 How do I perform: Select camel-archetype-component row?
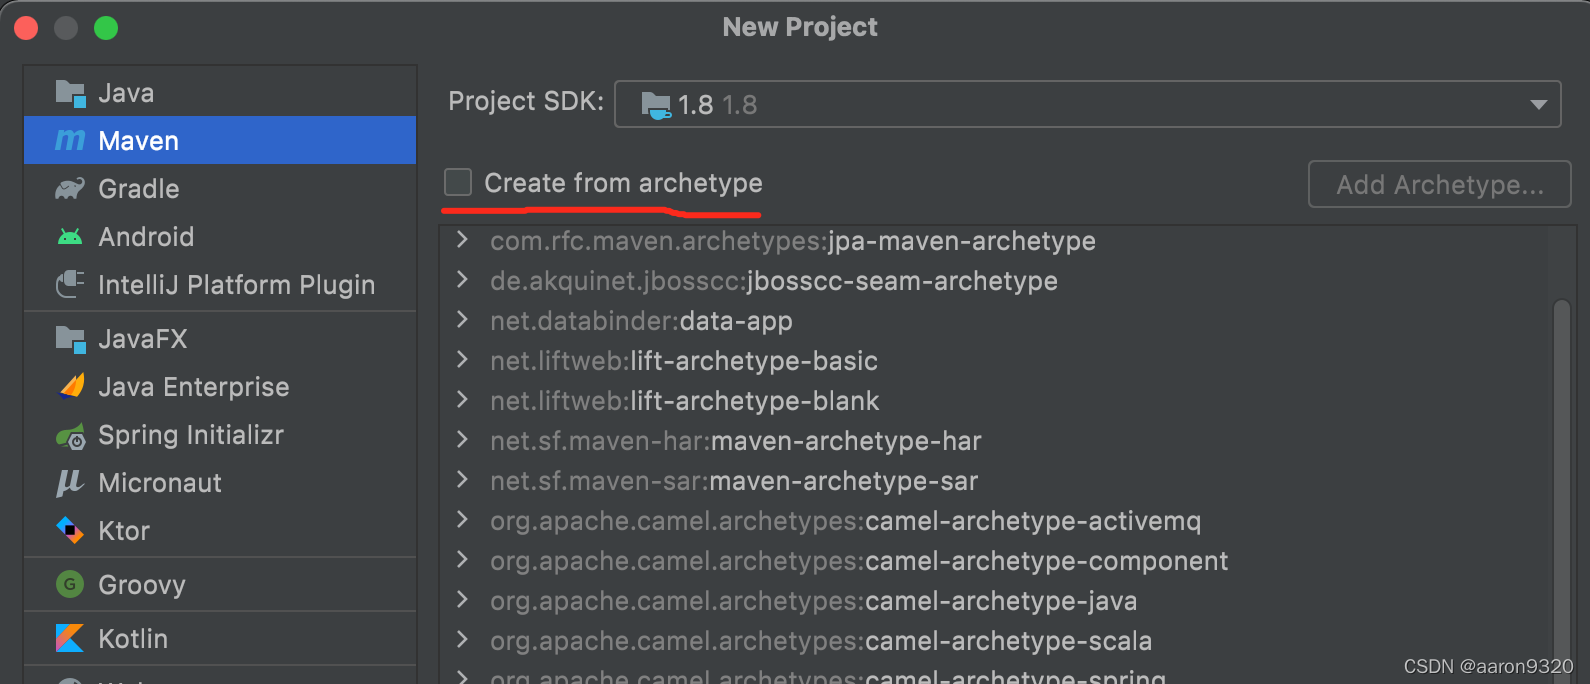pos(995,561)
